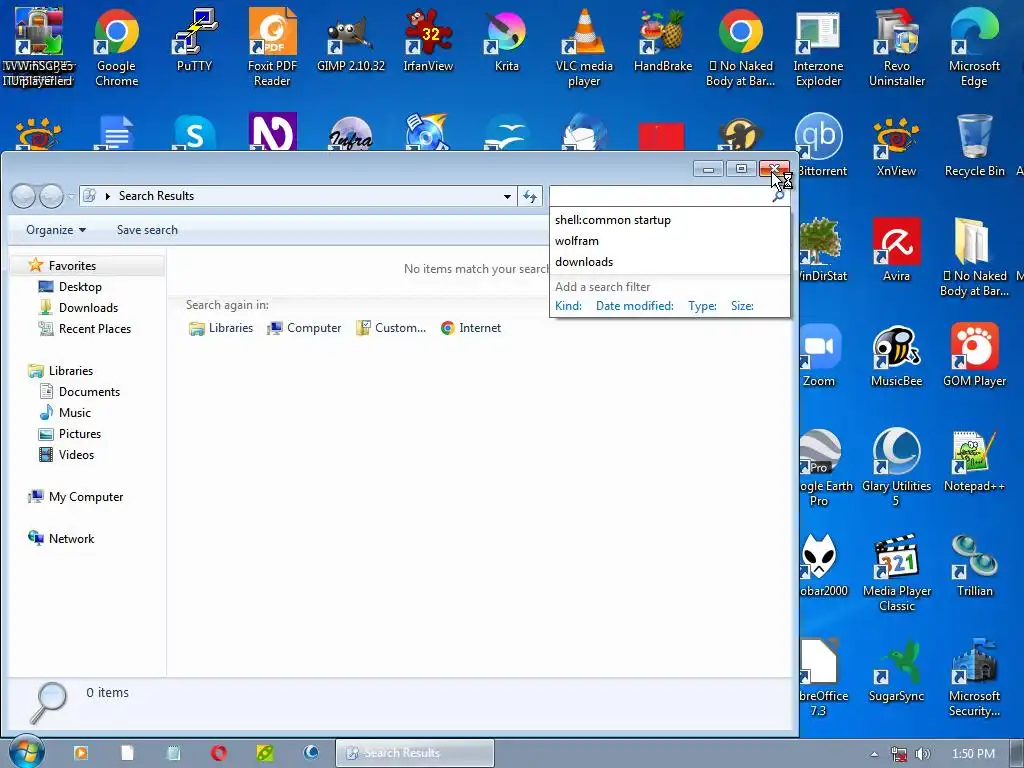Viewport: 1024px width, 768px height.
Task: Open Foxit PDF Reader shortcut
Action: pos(272,47)
